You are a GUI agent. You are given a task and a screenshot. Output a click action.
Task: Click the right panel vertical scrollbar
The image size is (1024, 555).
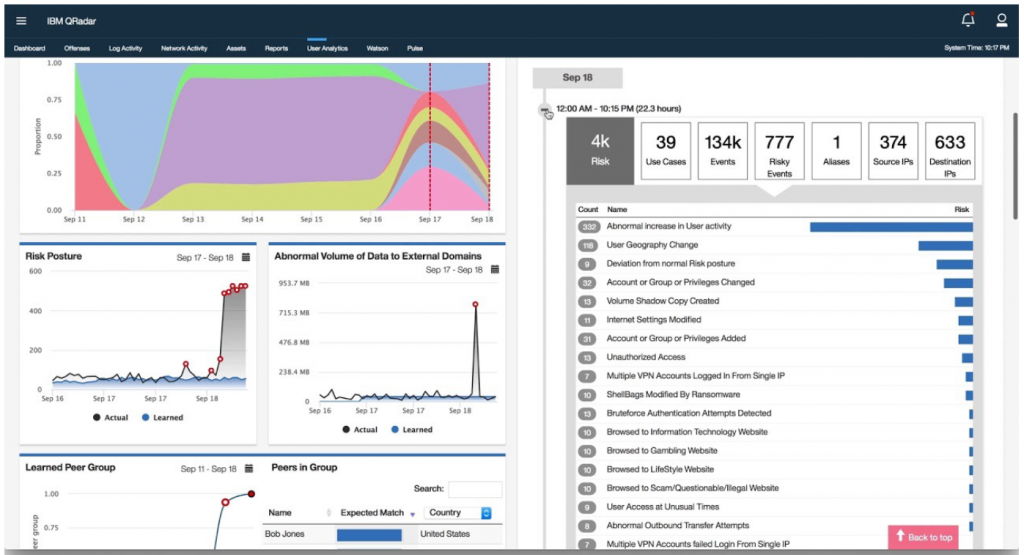pyautogui.click(x=1015, y=166)
